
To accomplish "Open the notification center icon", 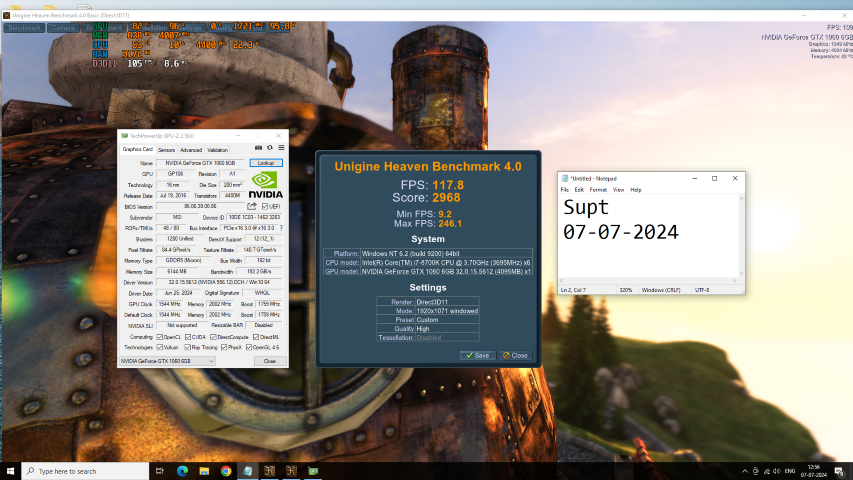I will coord(839,471).
